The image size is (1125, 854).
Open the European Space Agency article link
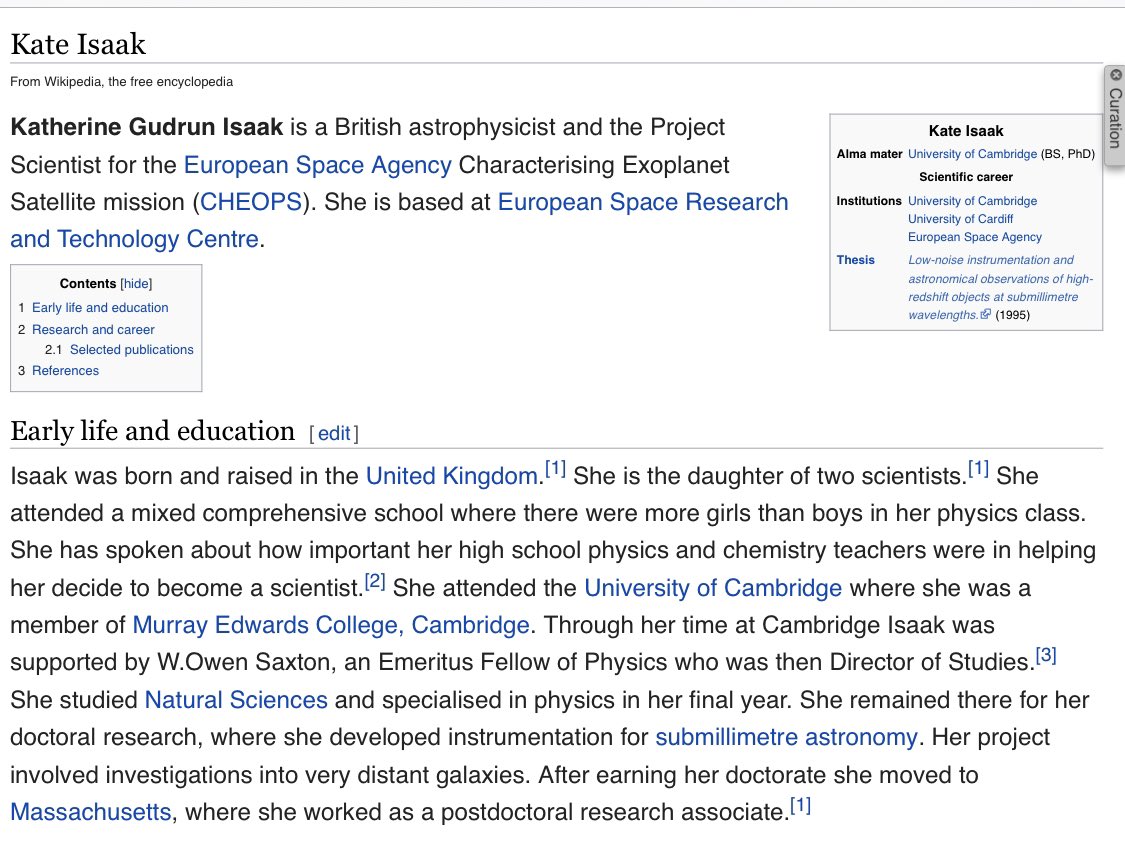click(x=318, y=165)
